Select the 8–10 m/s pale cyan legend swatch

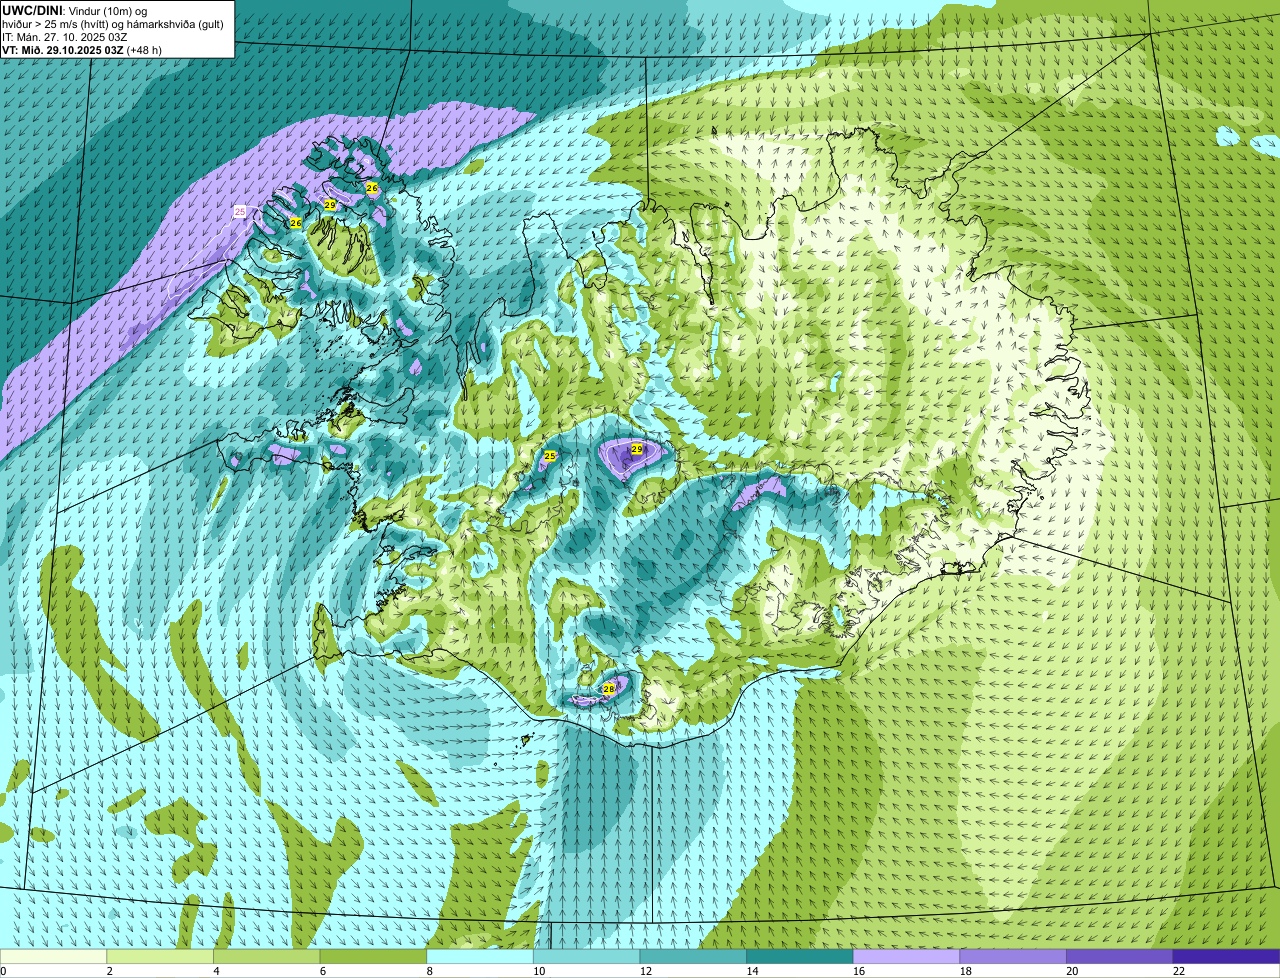pyautogui.click(x=480, y=956)
